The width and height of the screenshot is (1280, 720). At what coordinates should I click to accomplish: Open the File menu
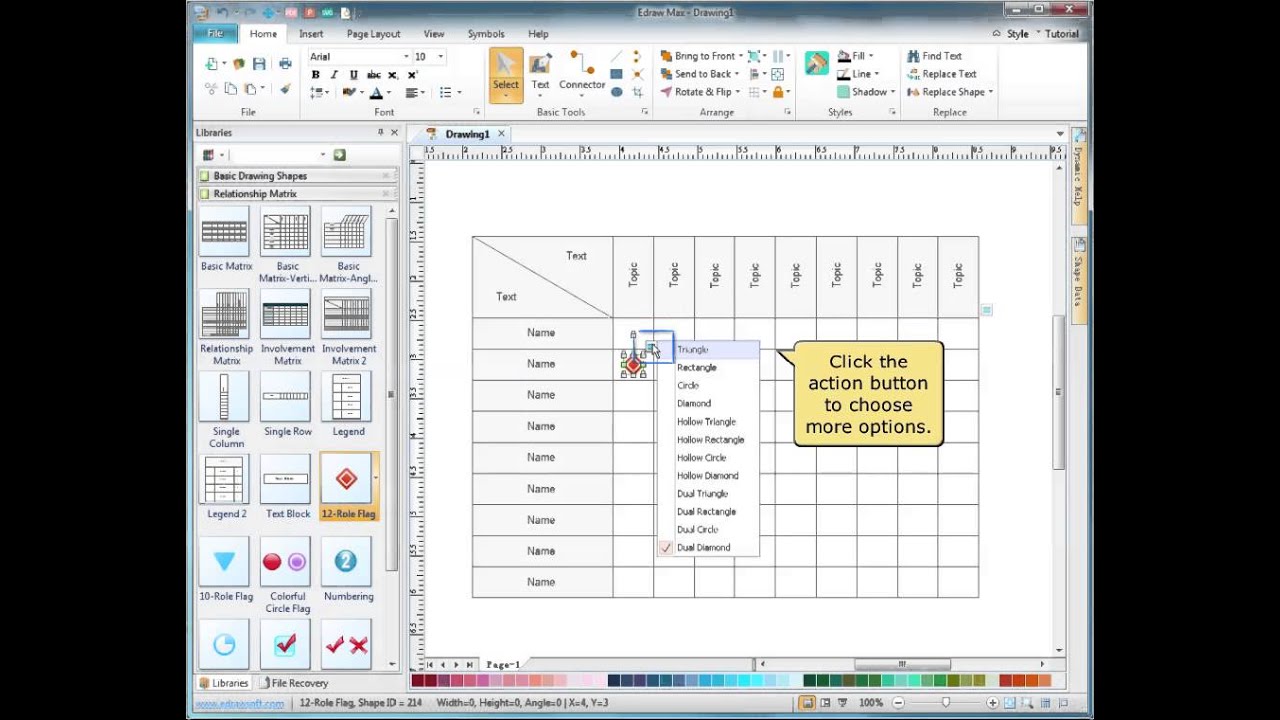click(215, 33)
